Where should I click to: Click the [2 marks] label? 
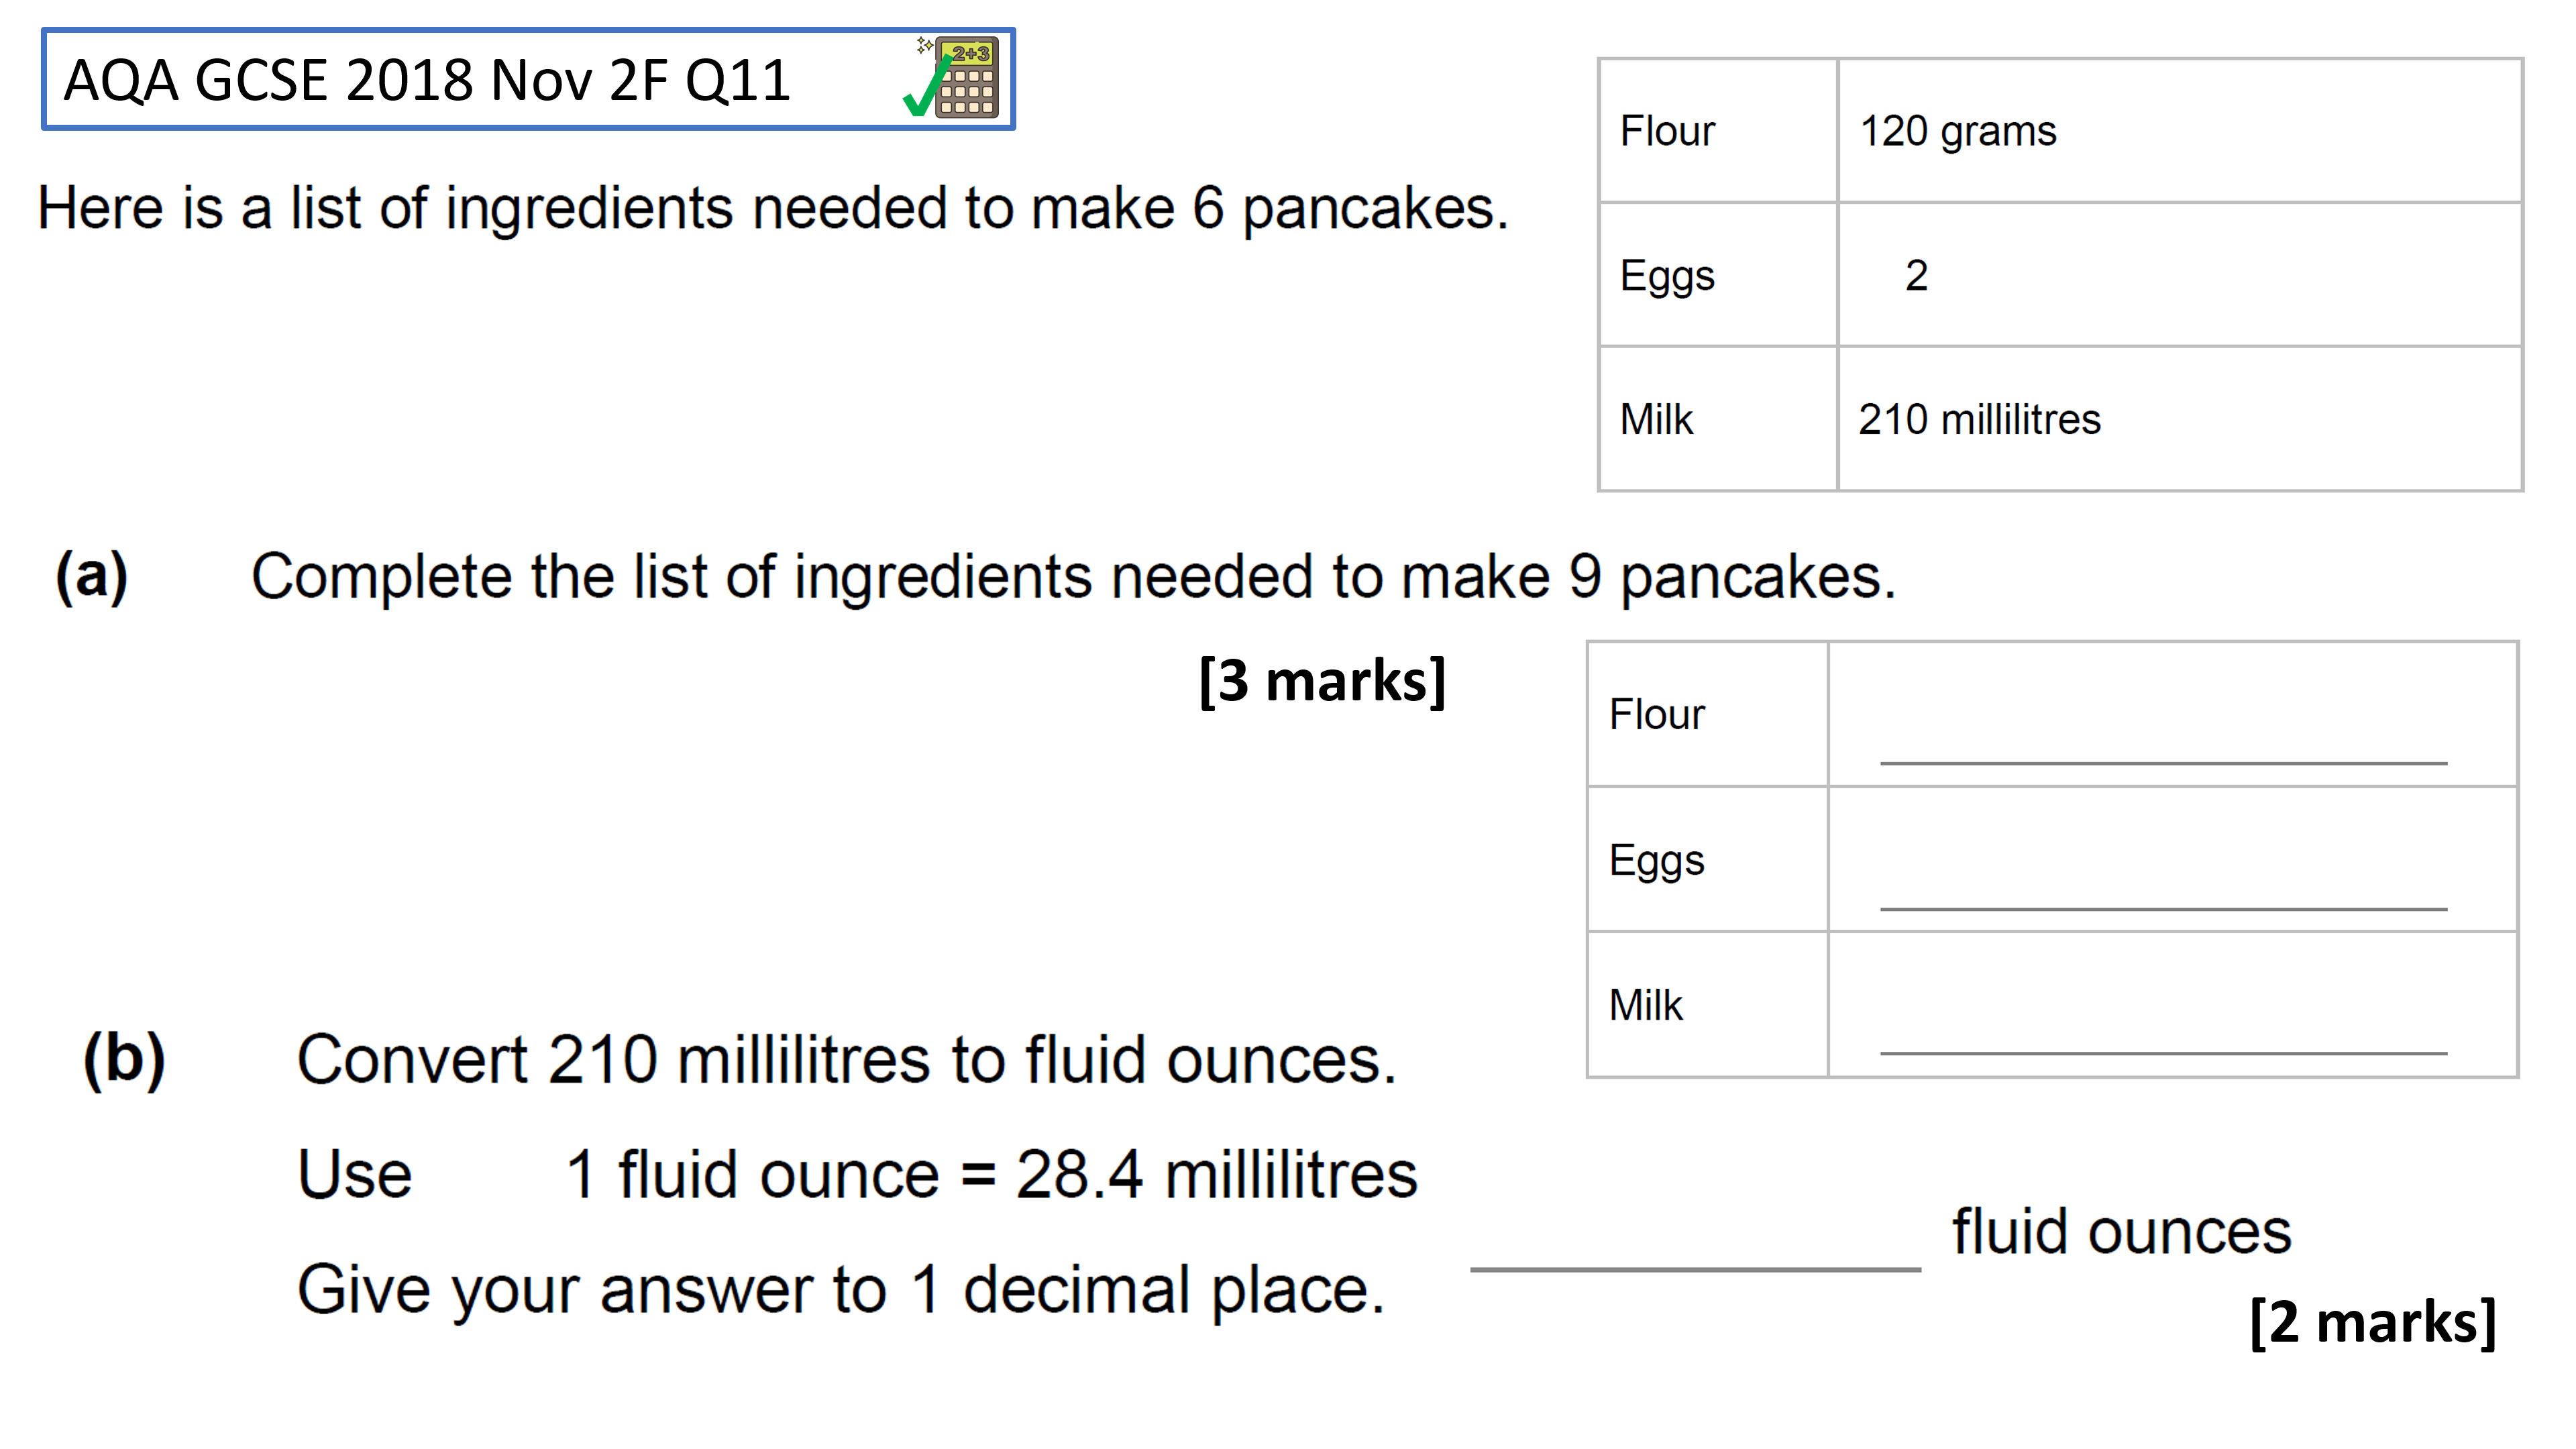[x=2372, y=1322]
